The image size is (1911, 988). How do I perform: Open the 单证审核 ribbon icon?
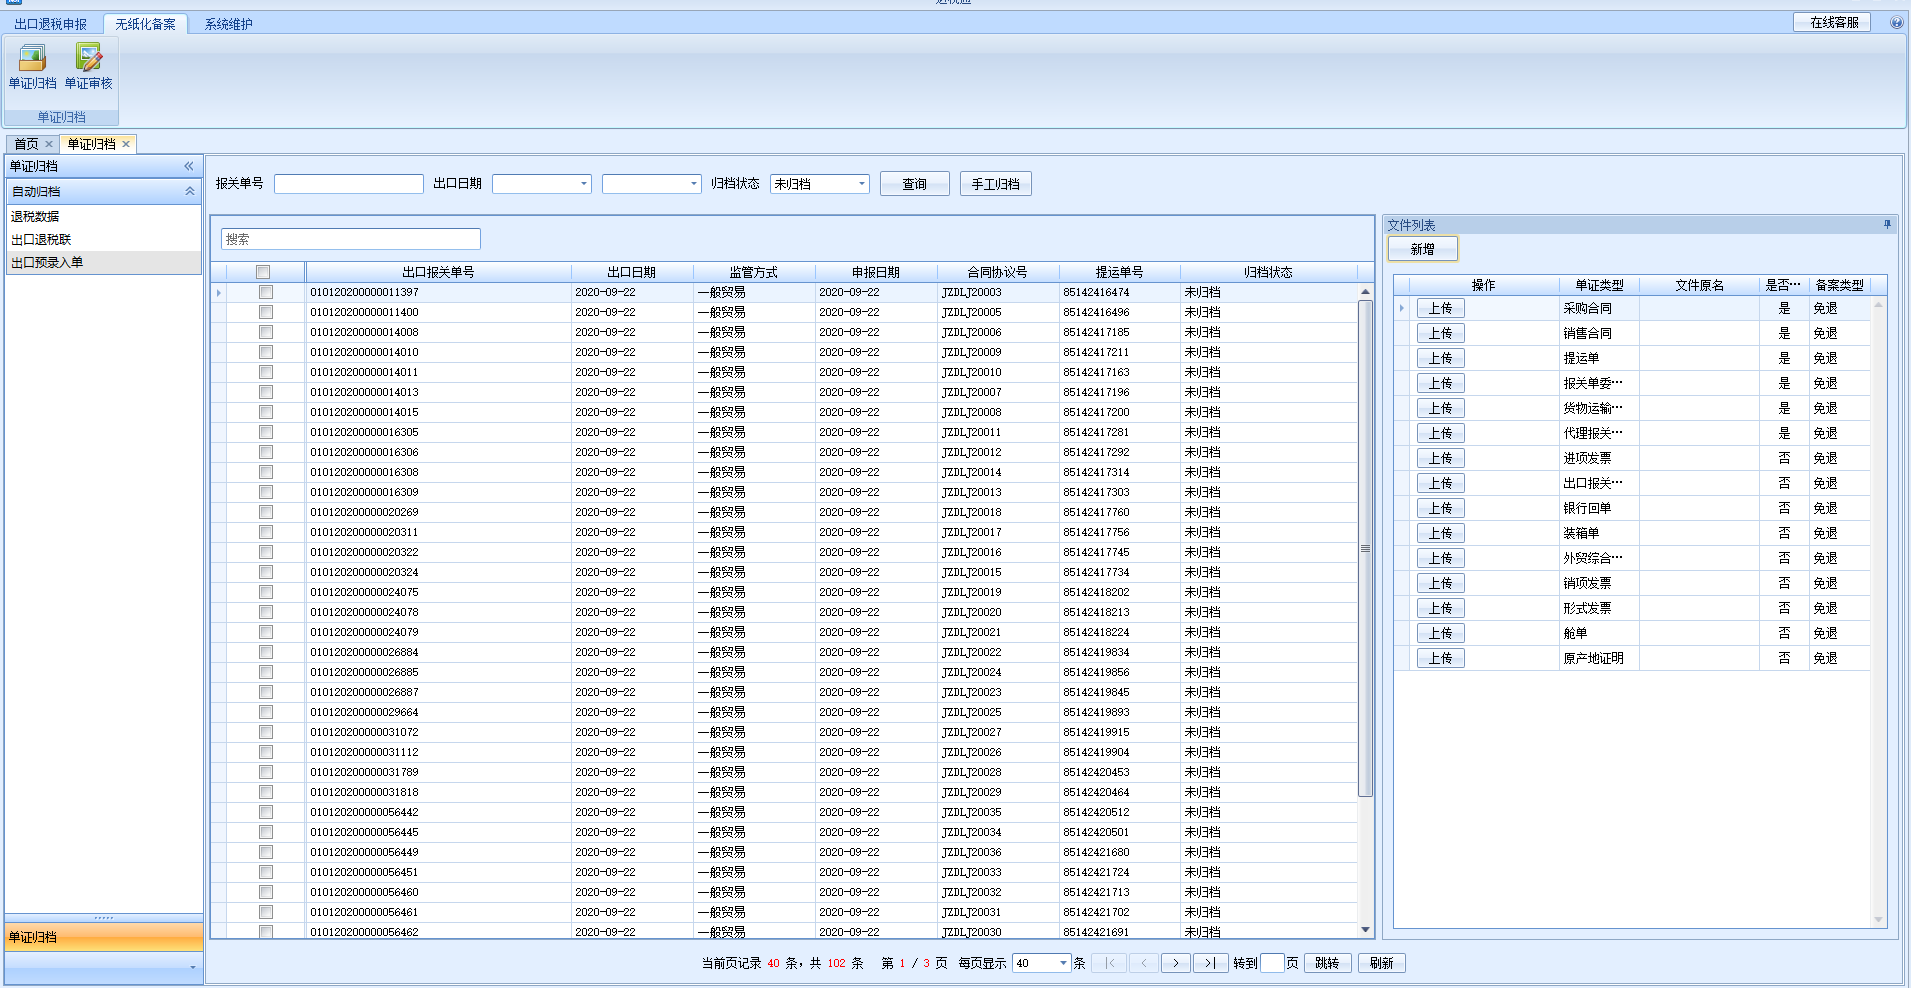point(88,66)
